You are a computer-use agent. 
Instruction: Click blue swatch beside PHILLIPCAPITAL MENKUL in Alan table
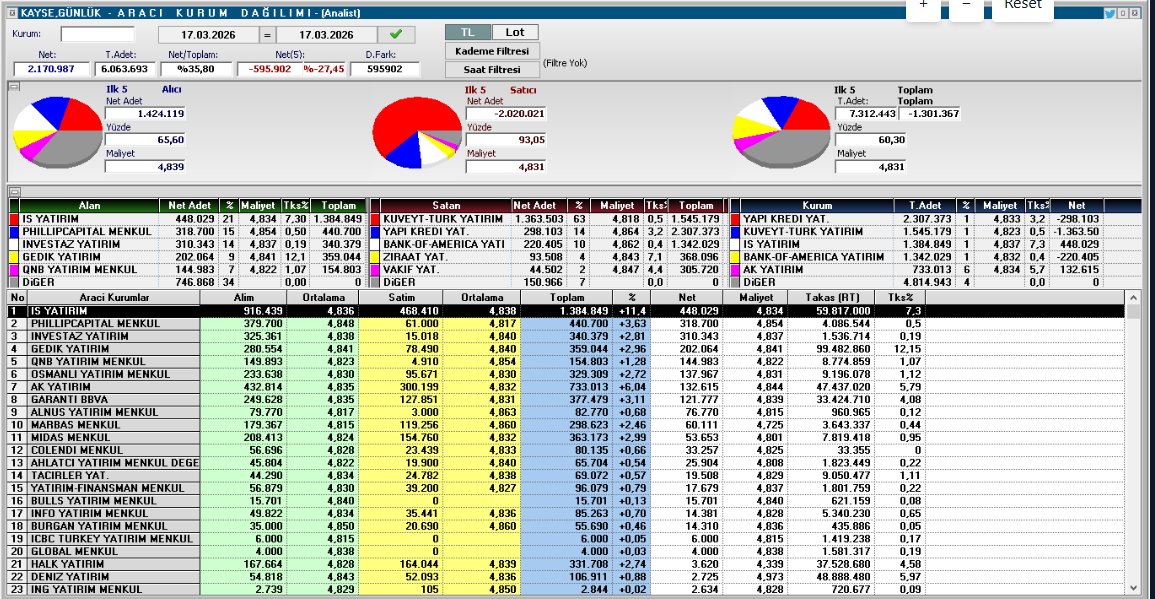tap(13, 231)
